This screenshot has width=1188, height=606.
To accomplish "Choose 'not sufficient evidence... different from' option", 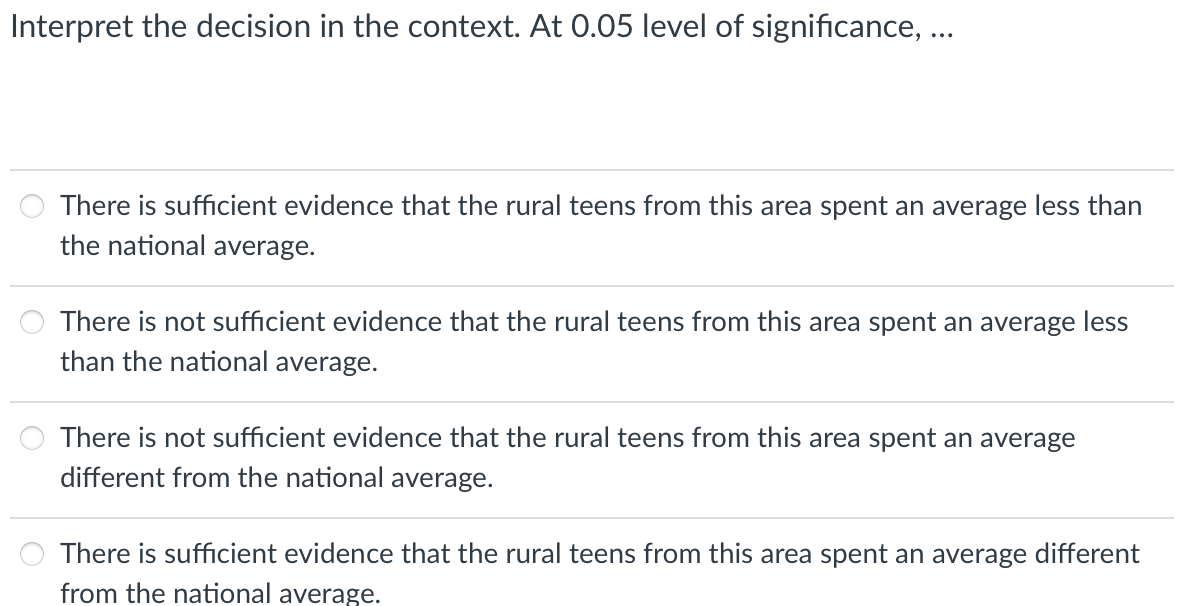I will 32,438.
